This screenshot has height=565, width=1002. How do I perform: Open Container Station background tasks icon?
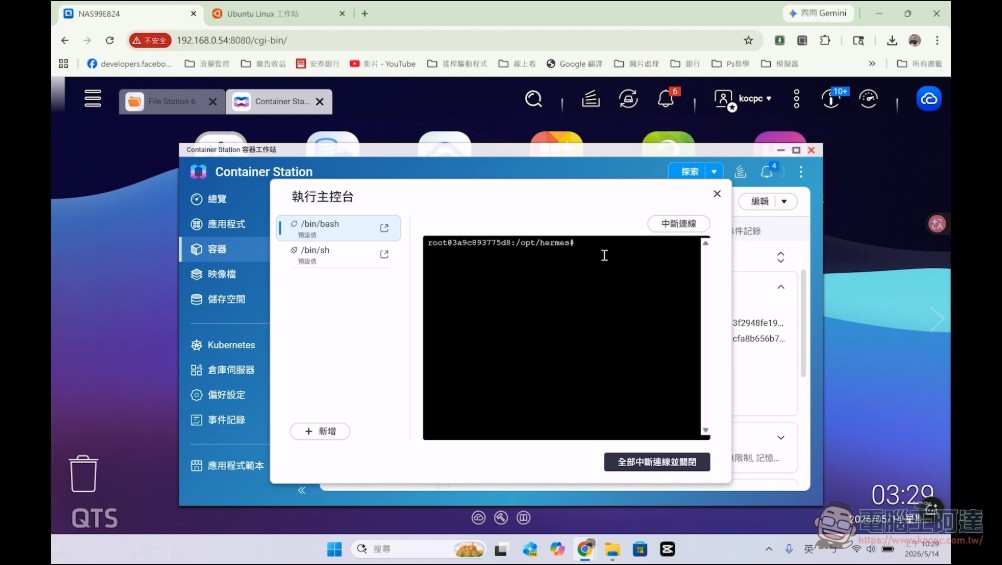coord(740,171)
